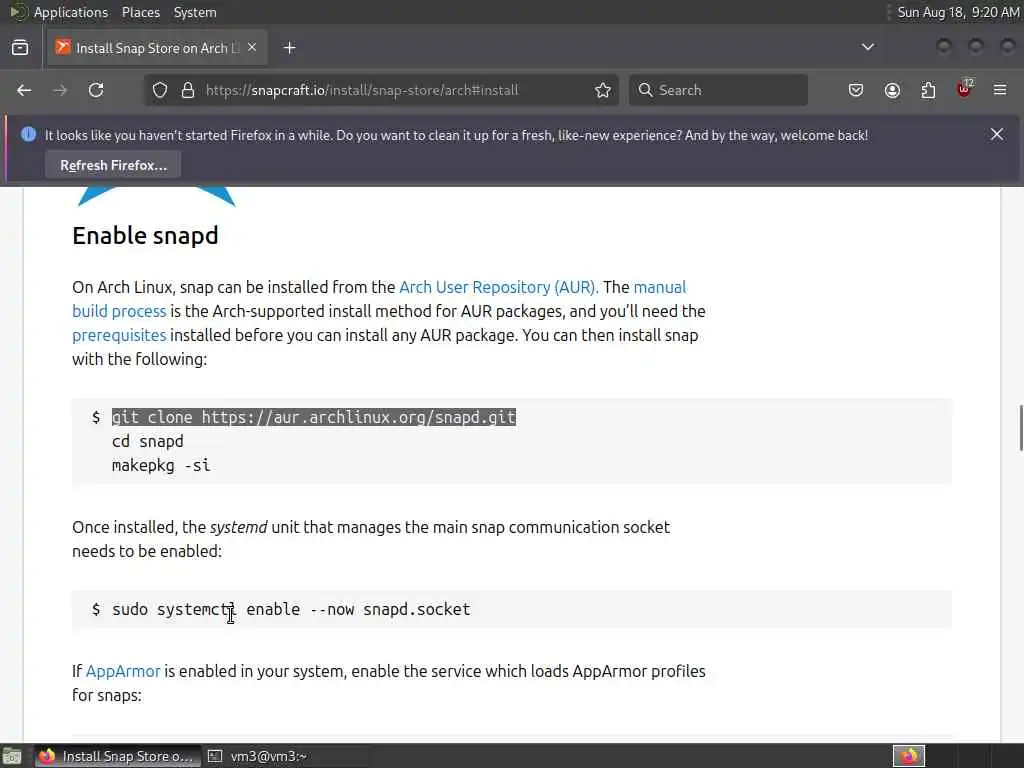The height and width of the screenshot is (768, 1024).
Task: Bookmark this page with the star
Action: (603, 90)
